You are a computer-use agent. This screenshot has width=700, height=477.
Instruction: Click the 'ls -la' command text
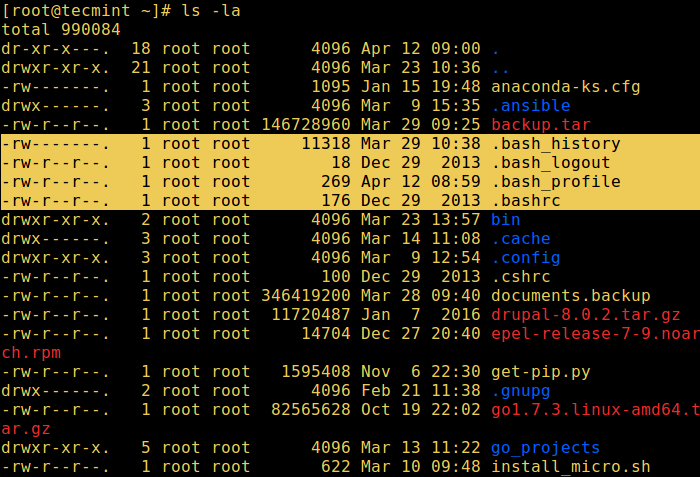209,11
